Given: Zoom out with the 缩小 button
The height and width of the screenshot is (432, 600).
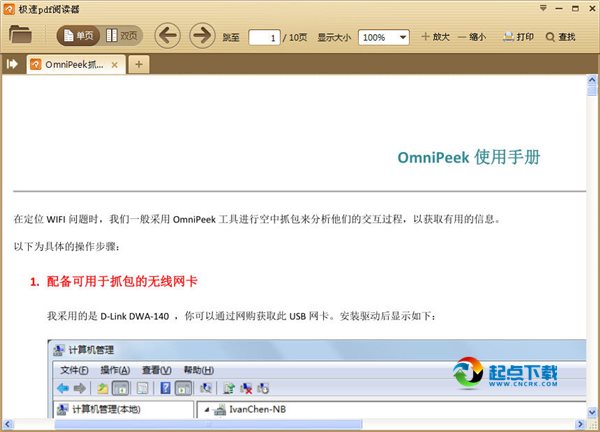Looking at the screenshot, I should tap(472, 37).
